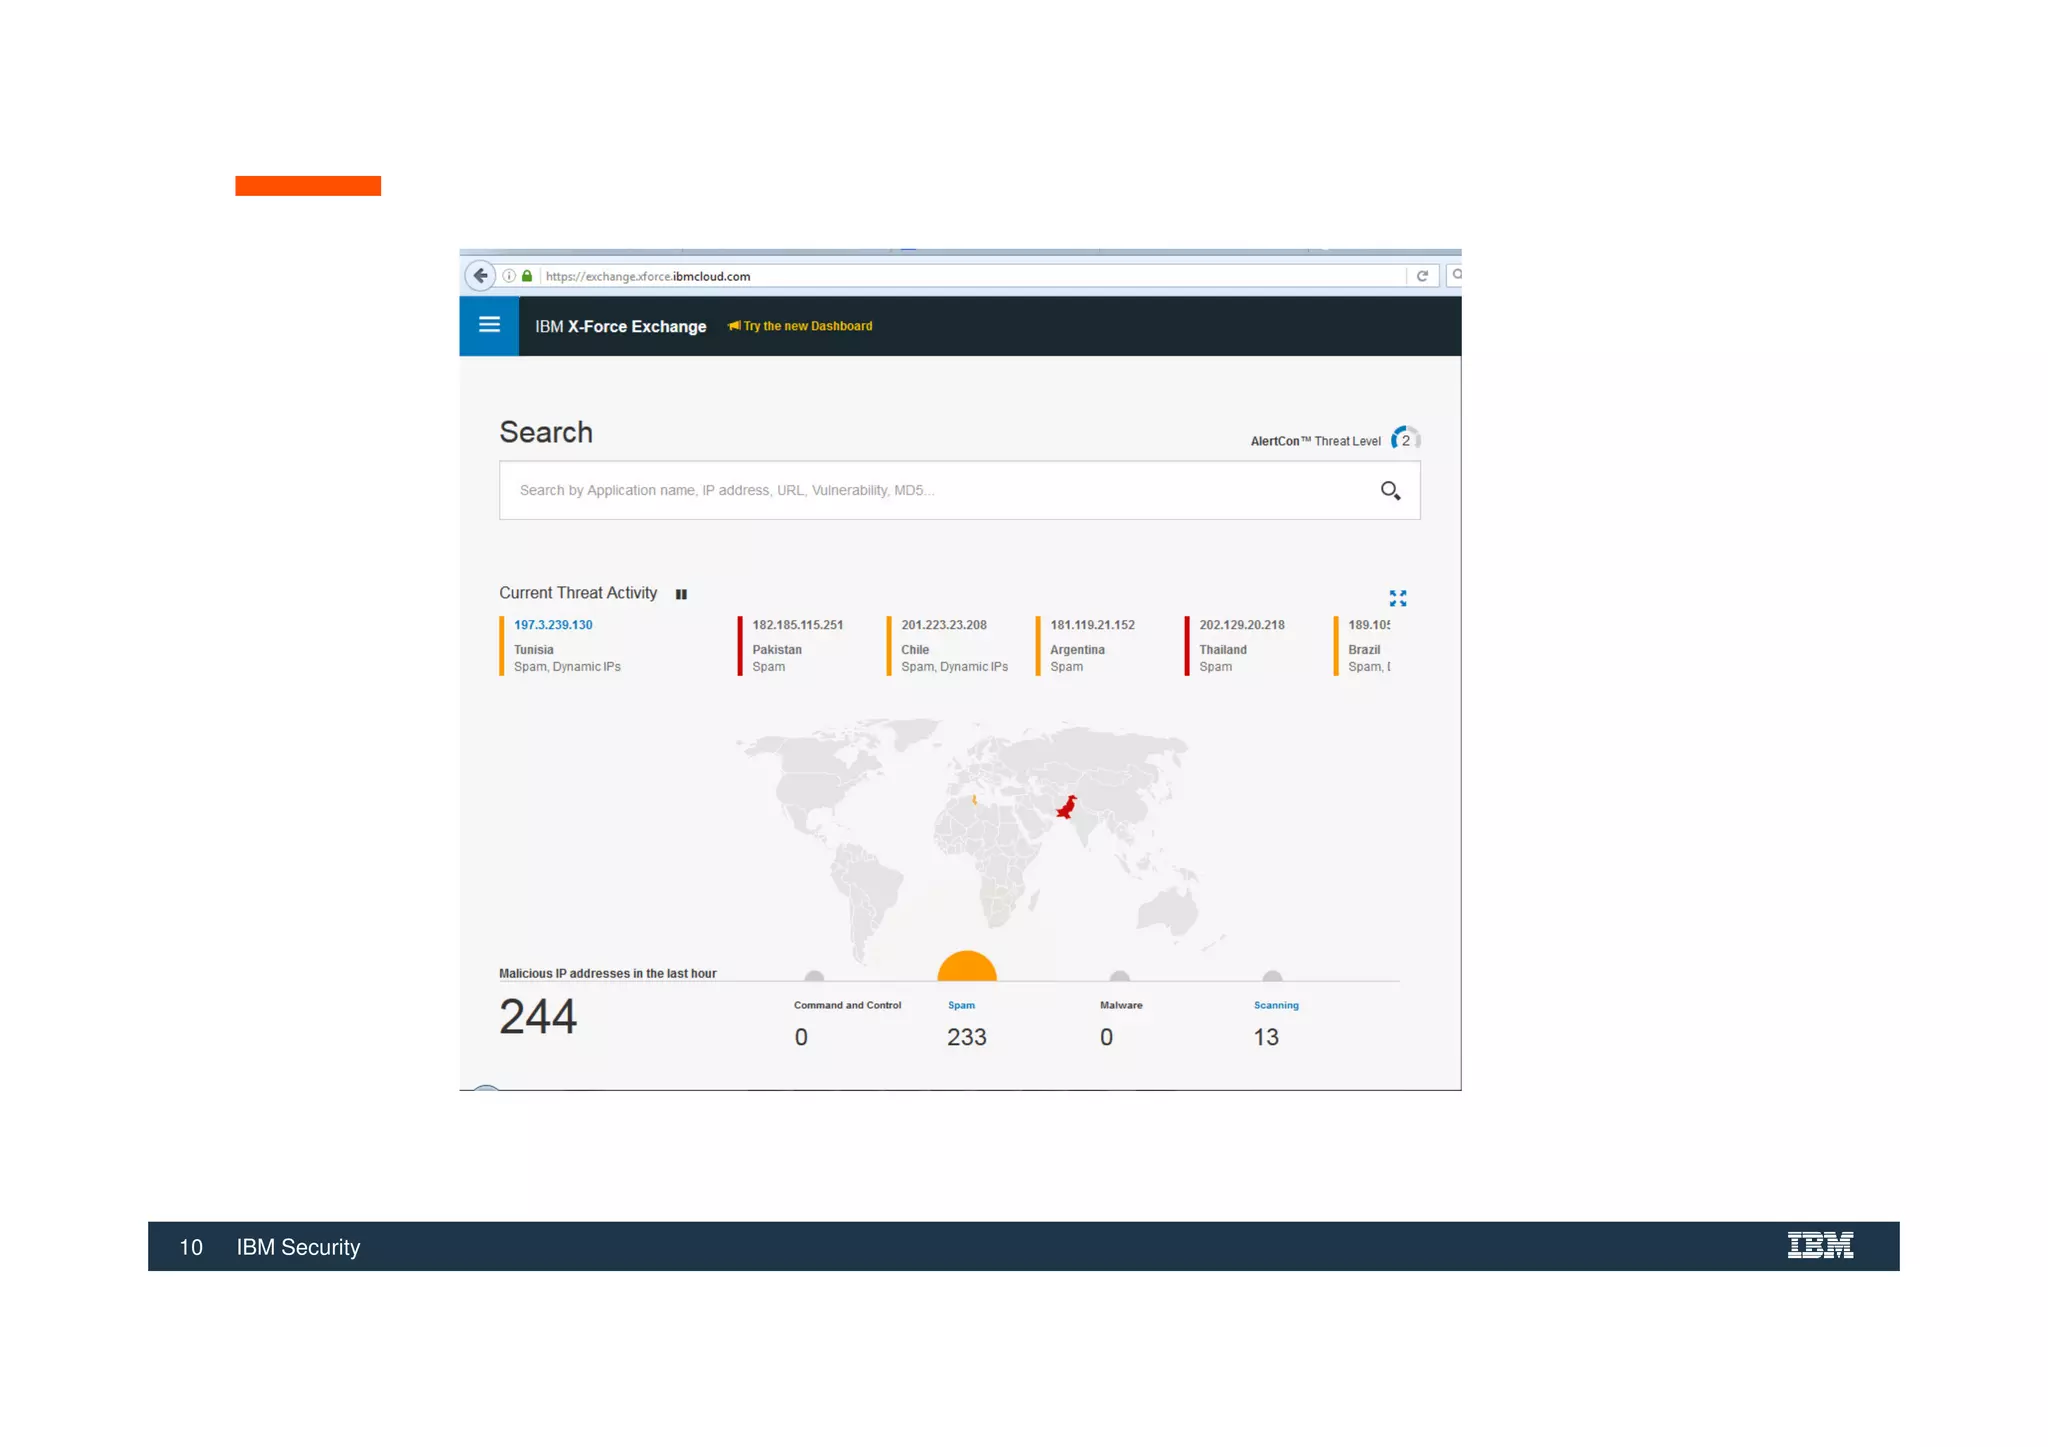Click the Scanning count 13
2048x1447 pixels.
pyautogui.click(x=1266, y=1037)
